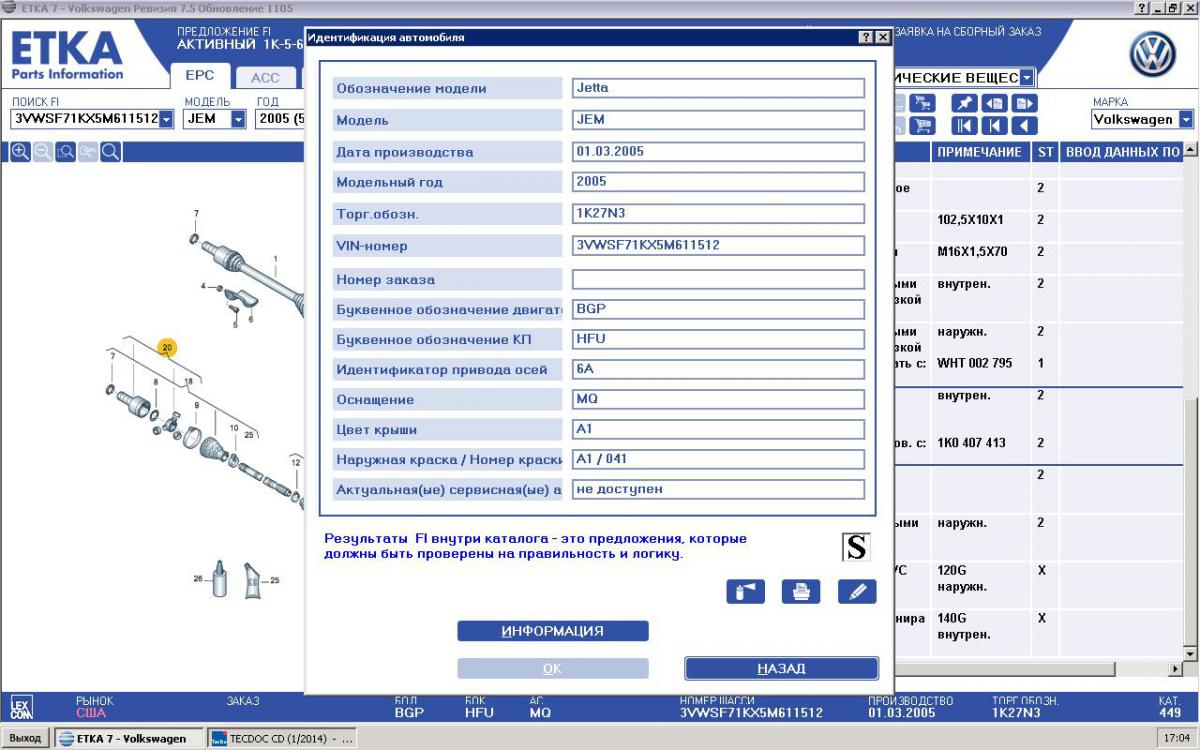Click the disabled OK button
1200x750 pixels.
tap(553, 668)
